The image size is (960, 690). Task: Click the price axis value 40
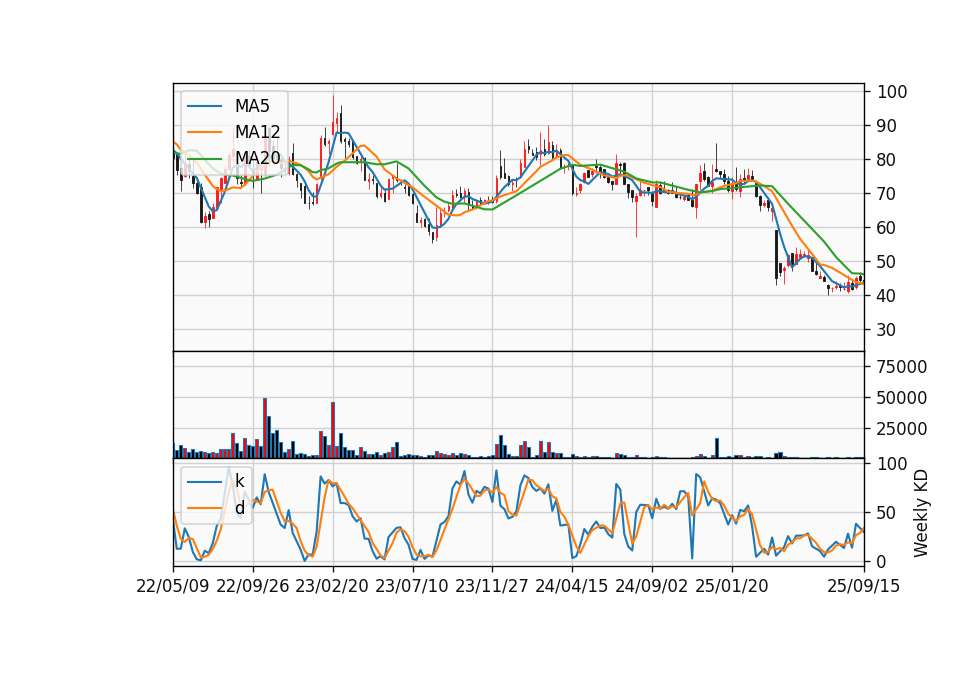(x=886, y=296)
